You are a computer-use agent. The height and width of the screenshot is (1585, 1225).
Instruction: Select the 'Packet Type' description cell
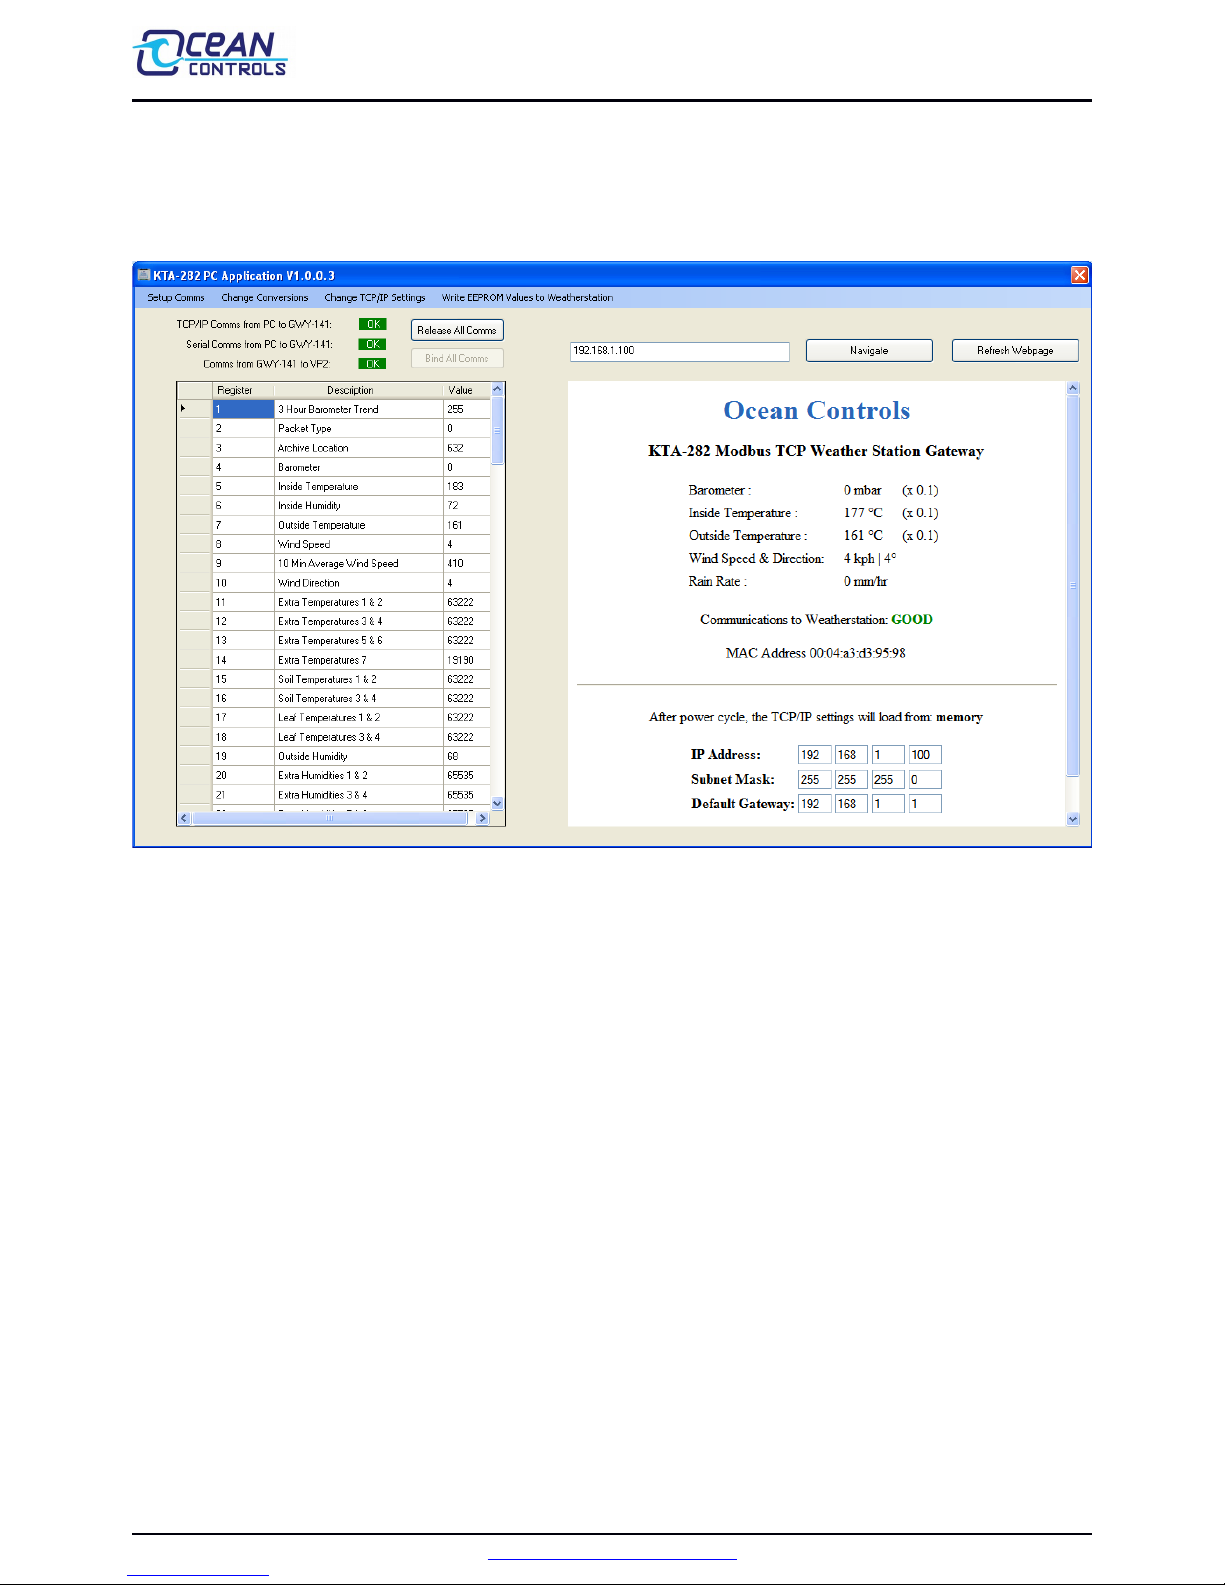coord(358,428)
